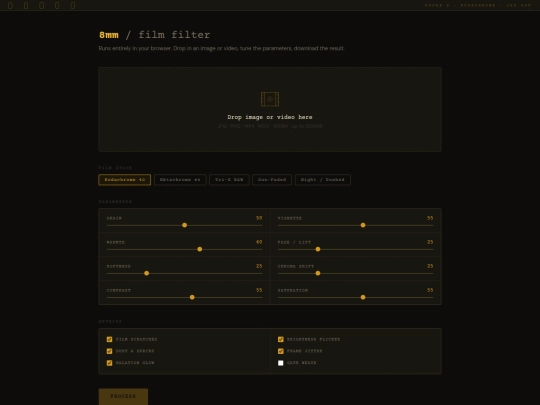Screen dimensions: 540x405
Task: Click the Contrast slider handle
Action: pyautogui.click(x=192, y=298)
